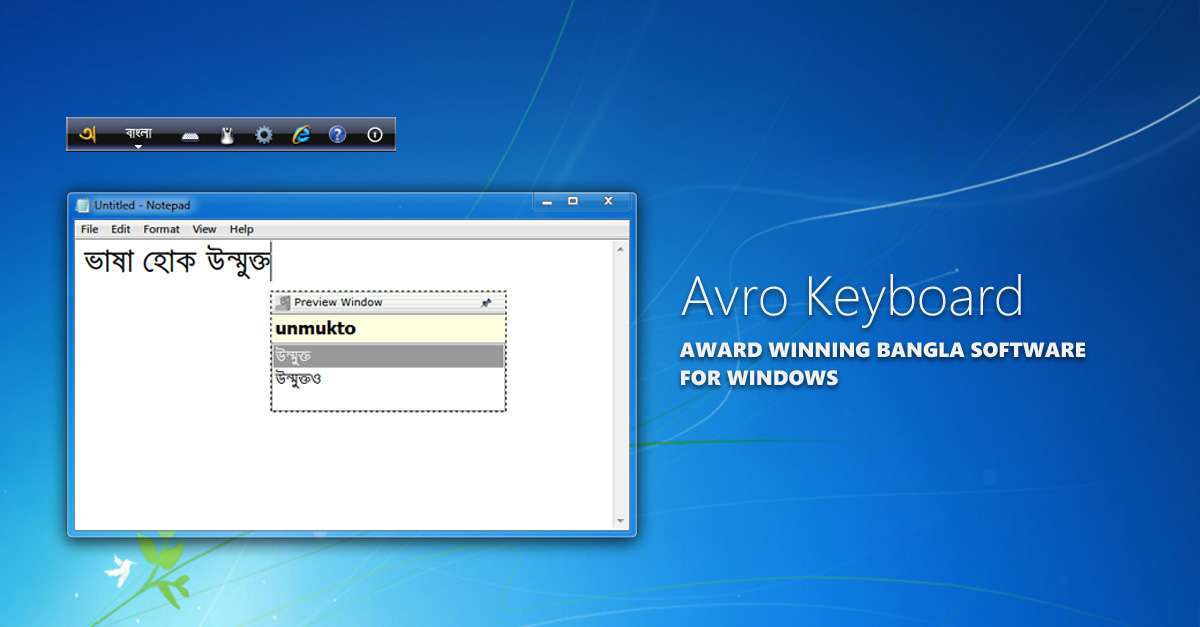Open the Notepad Help menu
Viewport: 1200px width, 627px height.
[x=241, y=229]
